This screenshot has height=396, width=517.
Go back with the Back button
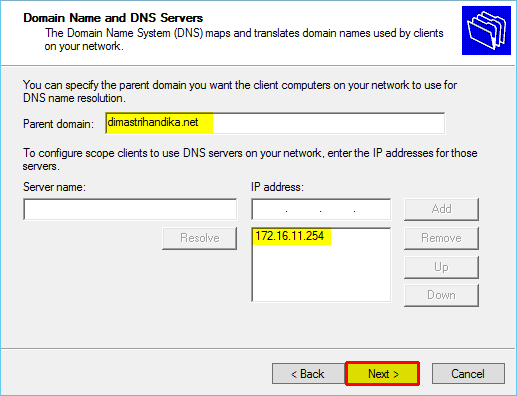coord(308,373)
